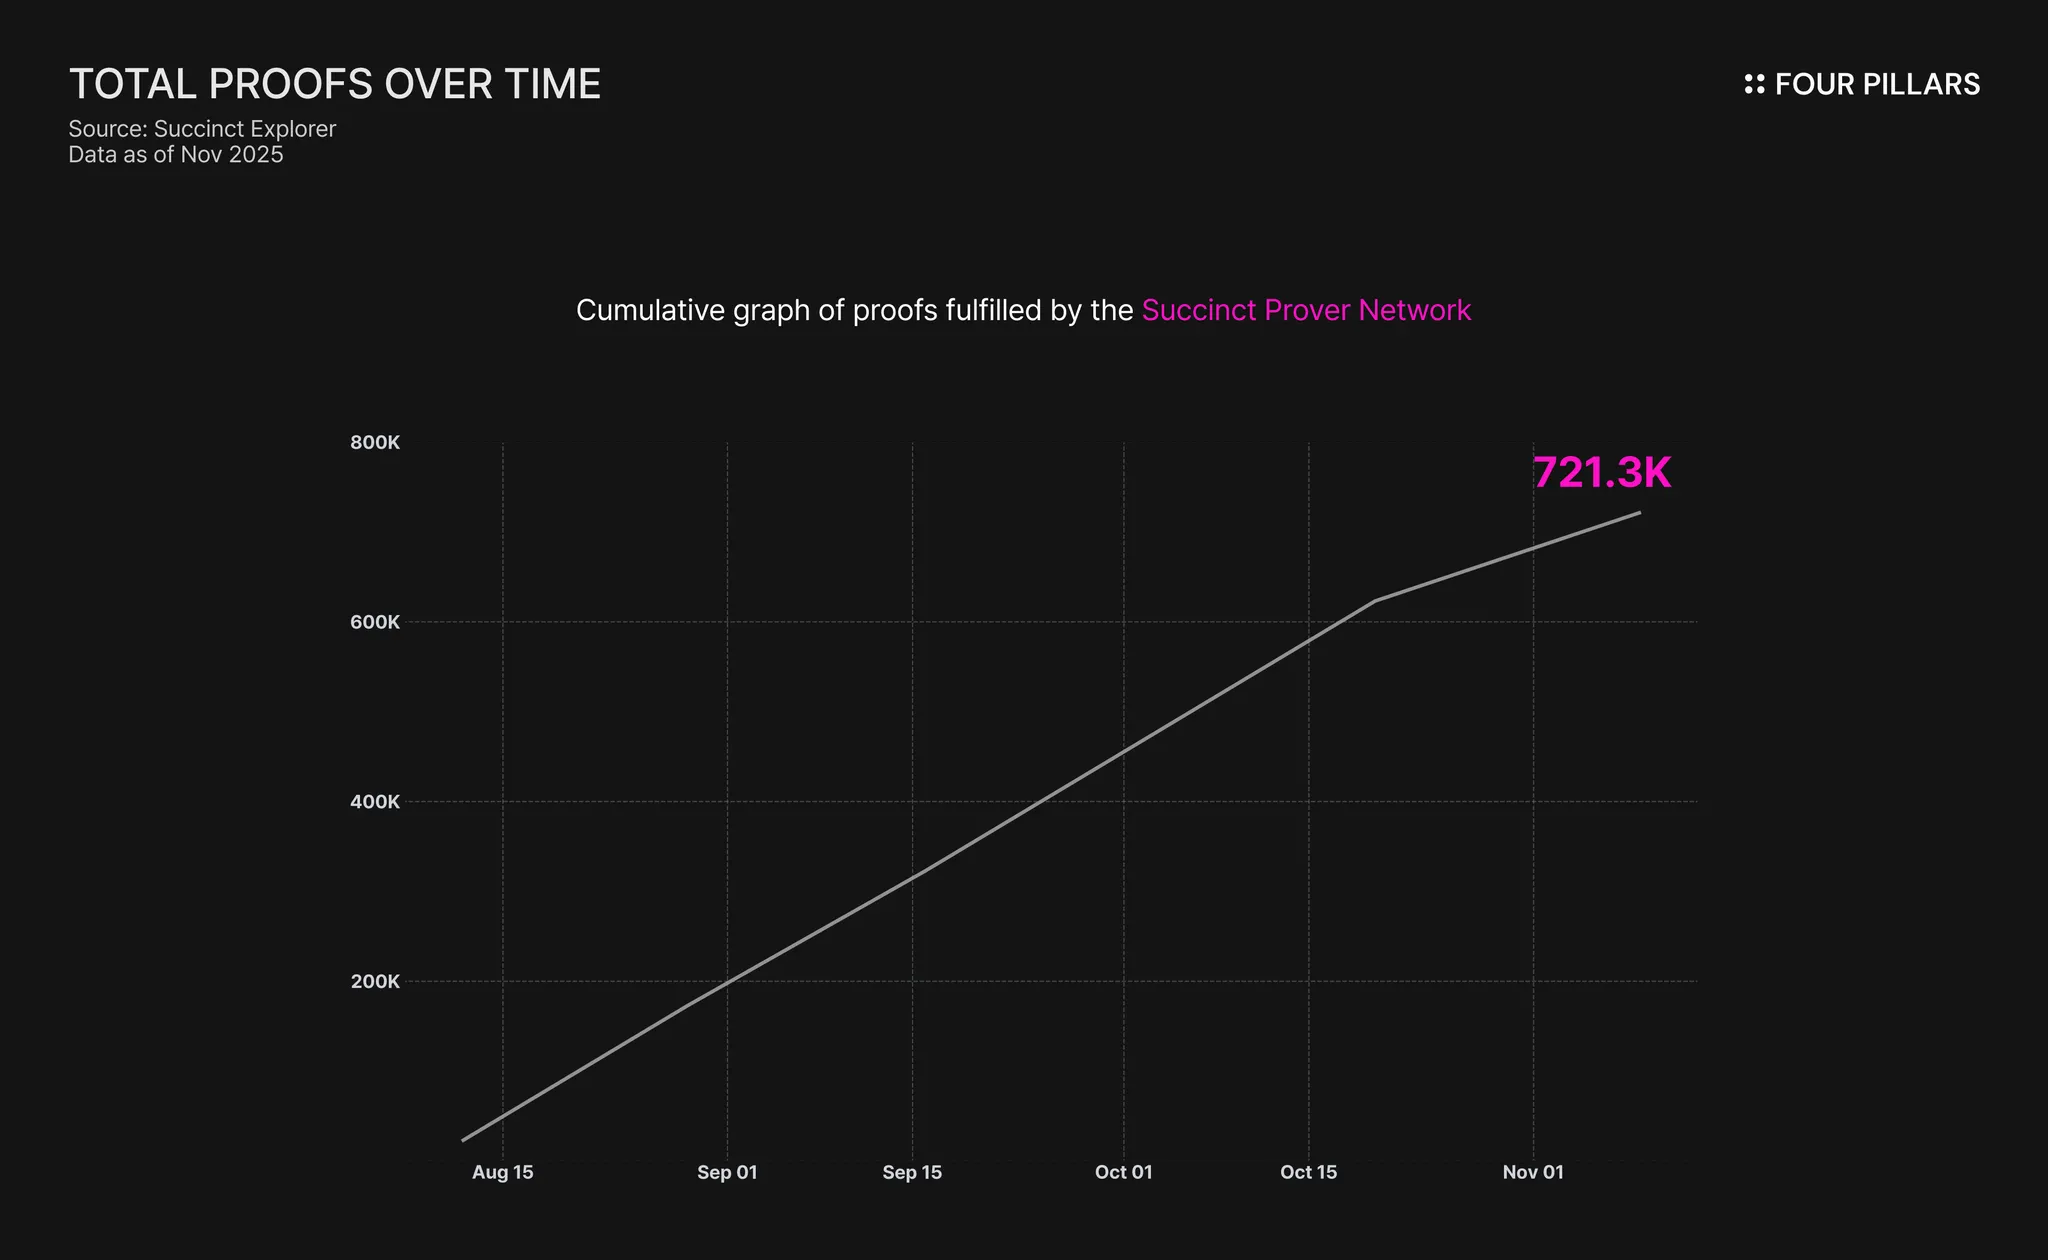Click the FOUR PILLARS brand text
The height and width of the screenshot is (1260, 2048).
1877,84
